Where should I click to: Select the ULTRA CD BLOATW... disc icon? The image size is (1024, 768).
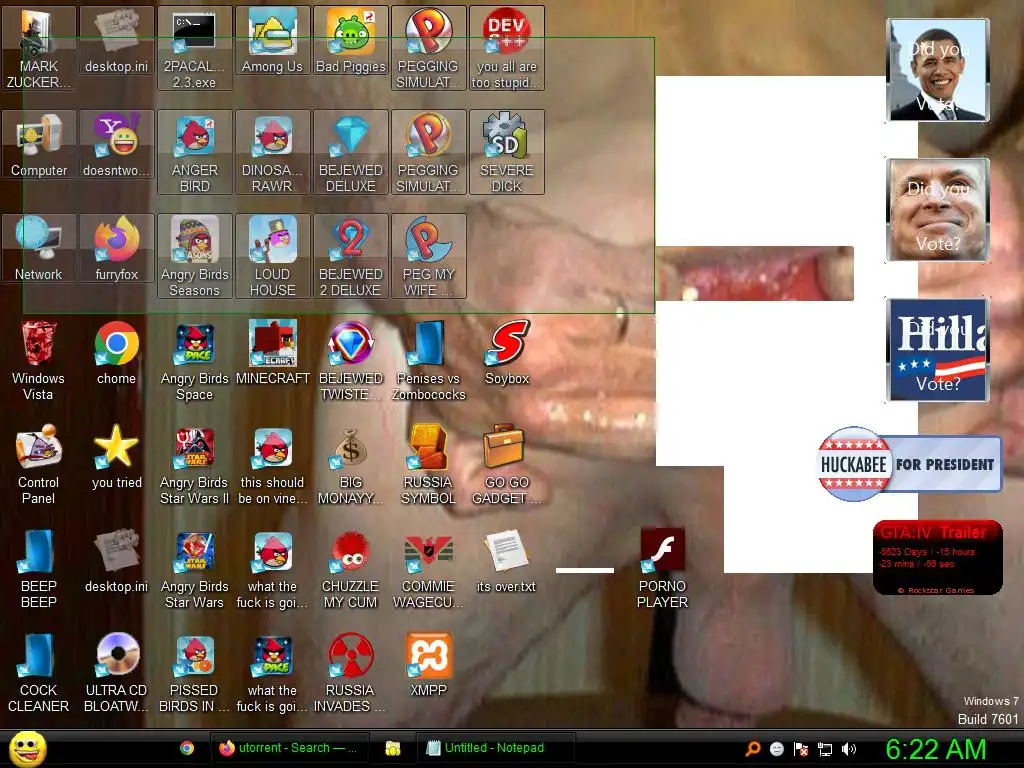pos(117,673)
